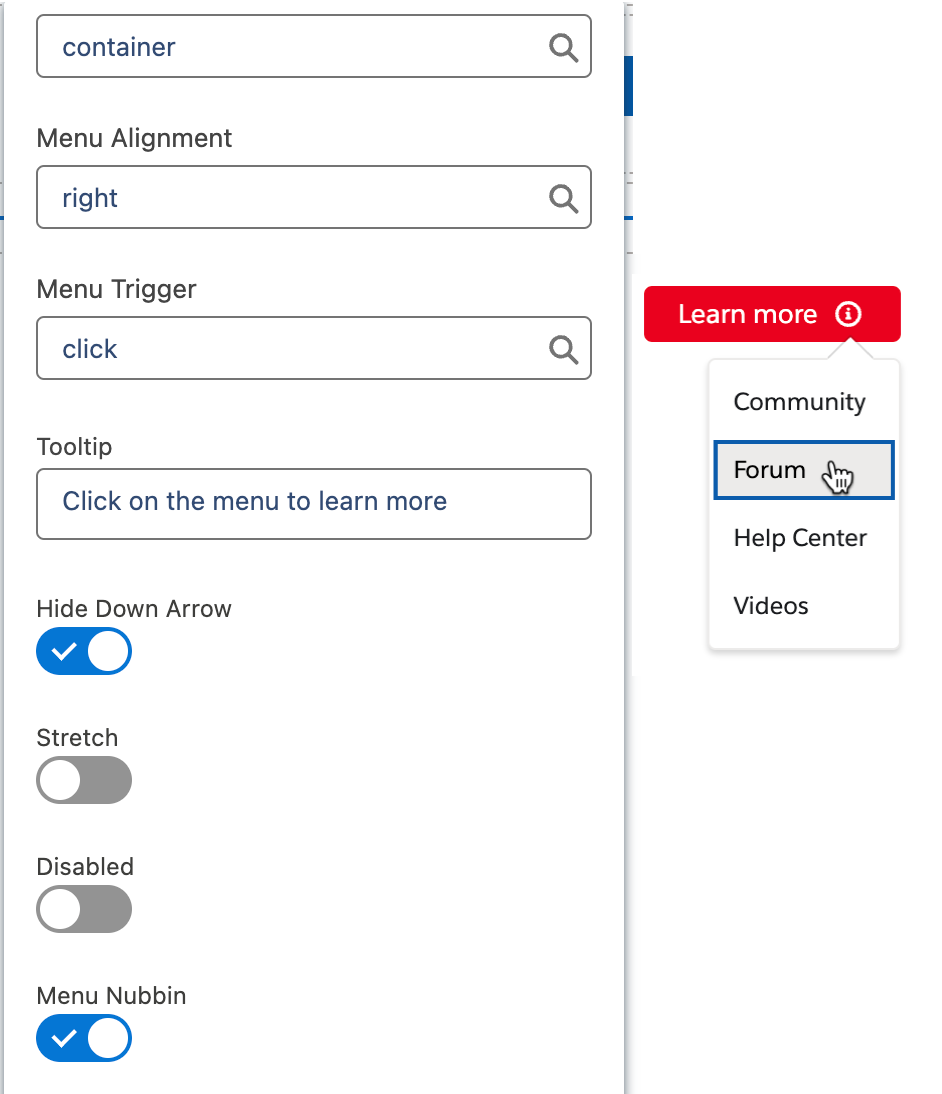Turn off Menu Nubbin toggle
Screen dimensions: 942x1094
click(84, 1038)
